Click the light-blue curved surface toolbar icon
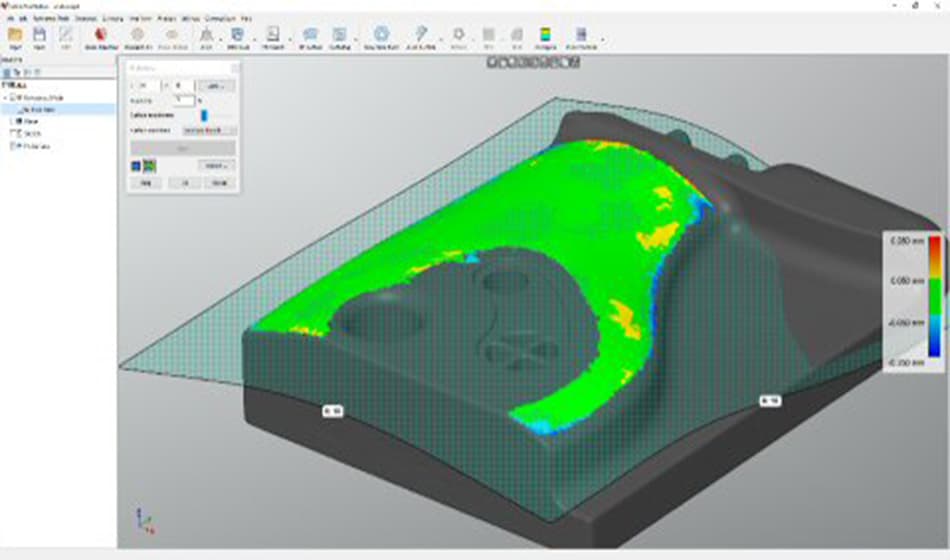 tap(310, 35)
